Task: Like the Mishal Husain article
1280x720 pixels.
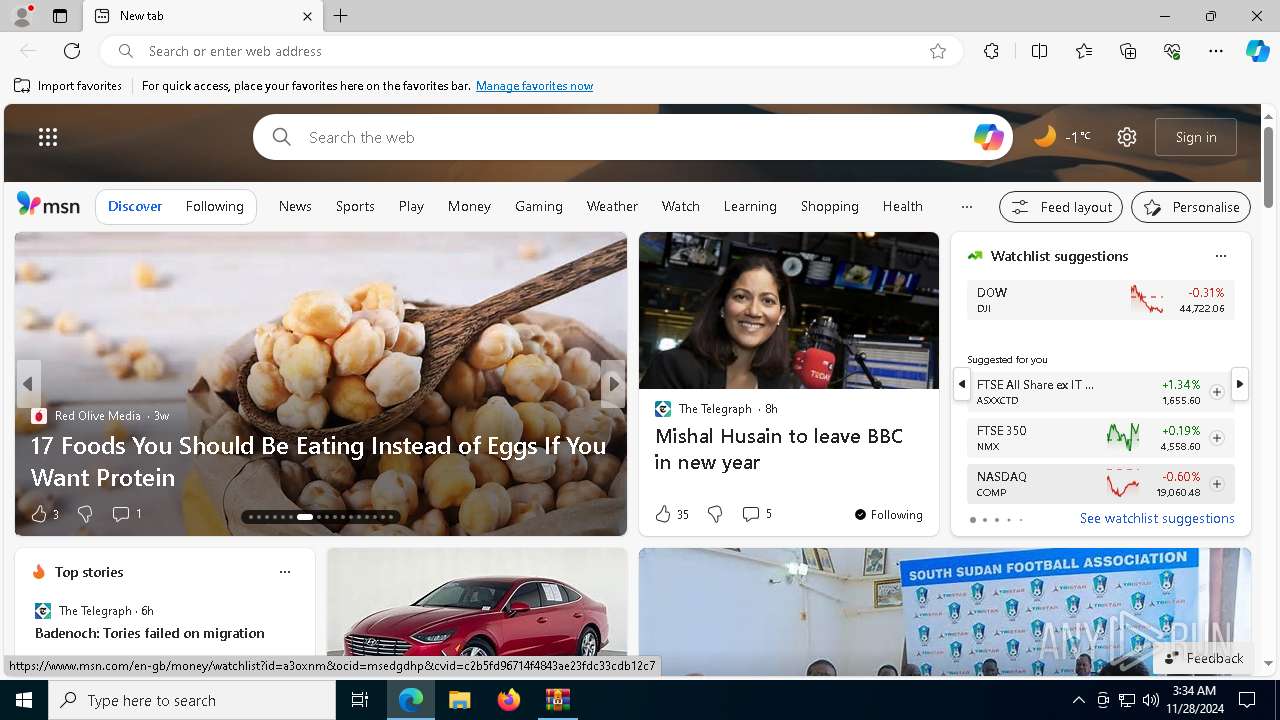Action: click(x=663, y=514)
